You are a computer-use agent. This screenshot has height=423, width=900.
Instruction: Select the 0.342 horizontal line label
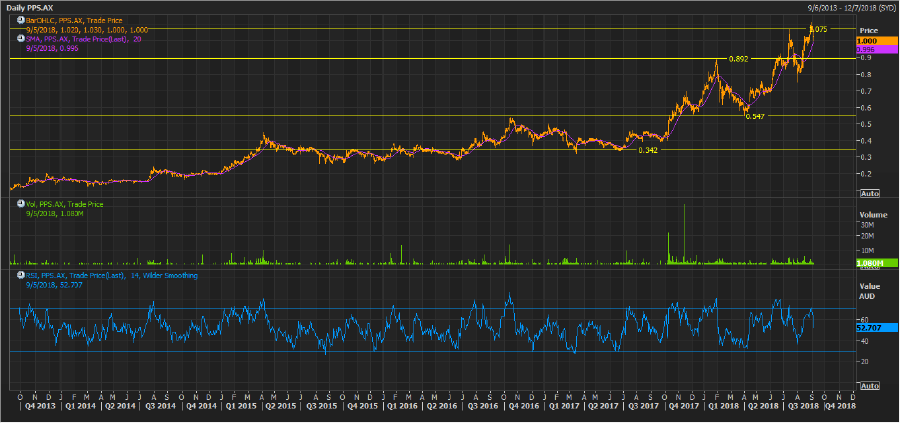tap(647, 150)
